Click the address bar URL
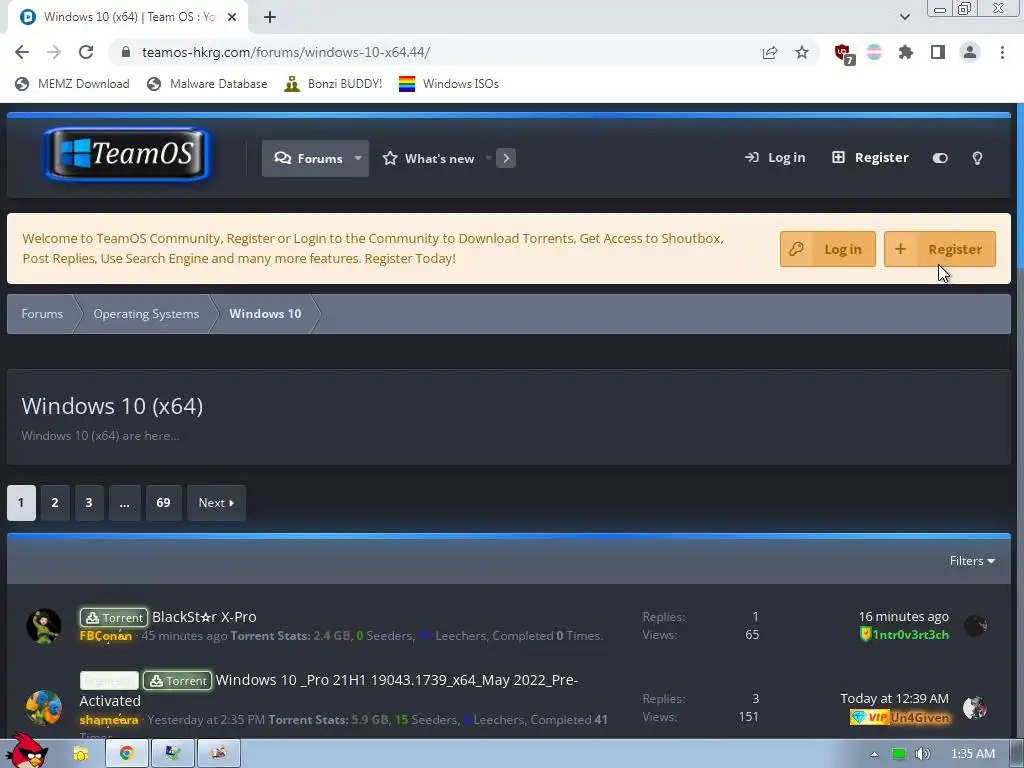 [x=285, y=52]
